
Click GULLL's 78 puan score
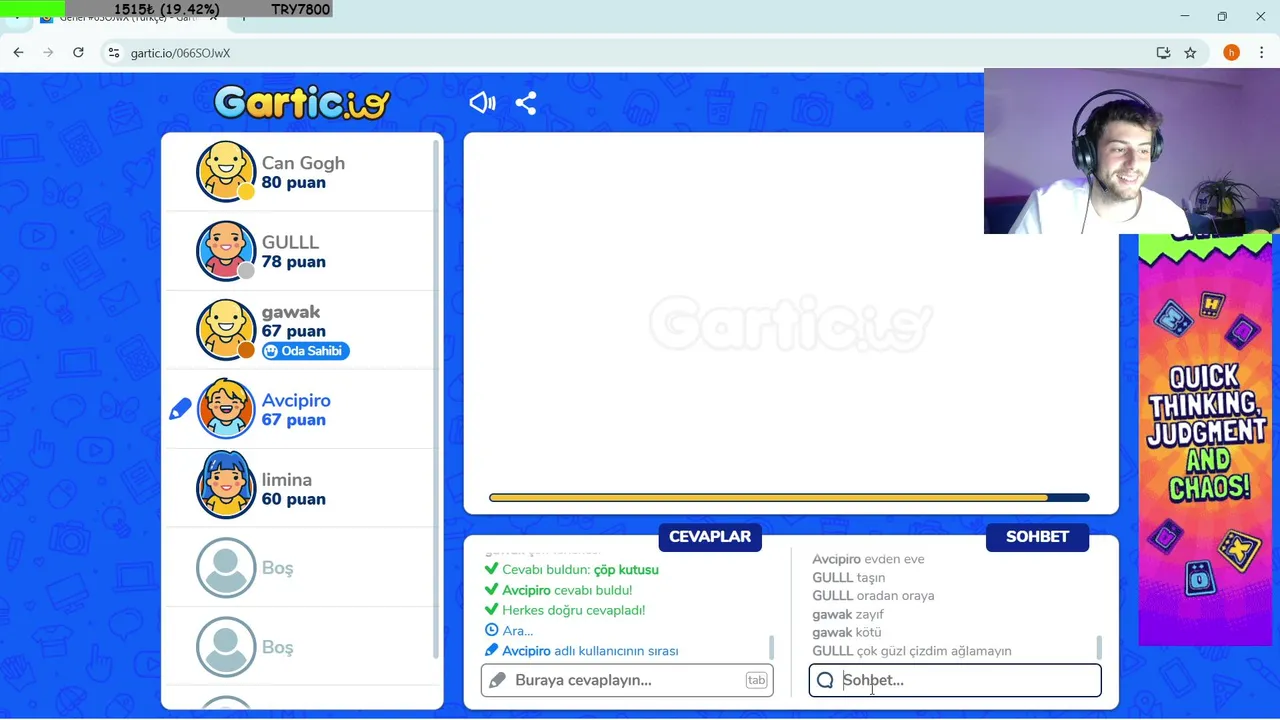click(293, 262)
